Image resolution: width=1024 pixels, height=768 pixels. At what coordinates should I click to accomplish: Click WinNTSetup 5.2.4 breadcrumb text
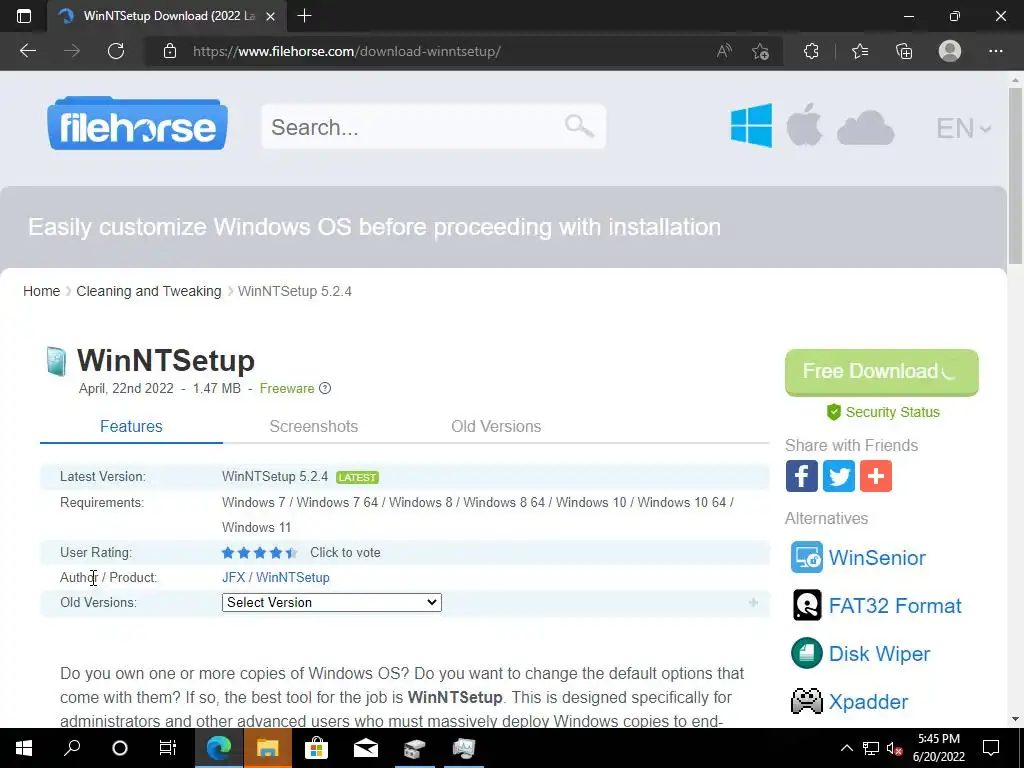pyautogui.click(x=295, y=291)
